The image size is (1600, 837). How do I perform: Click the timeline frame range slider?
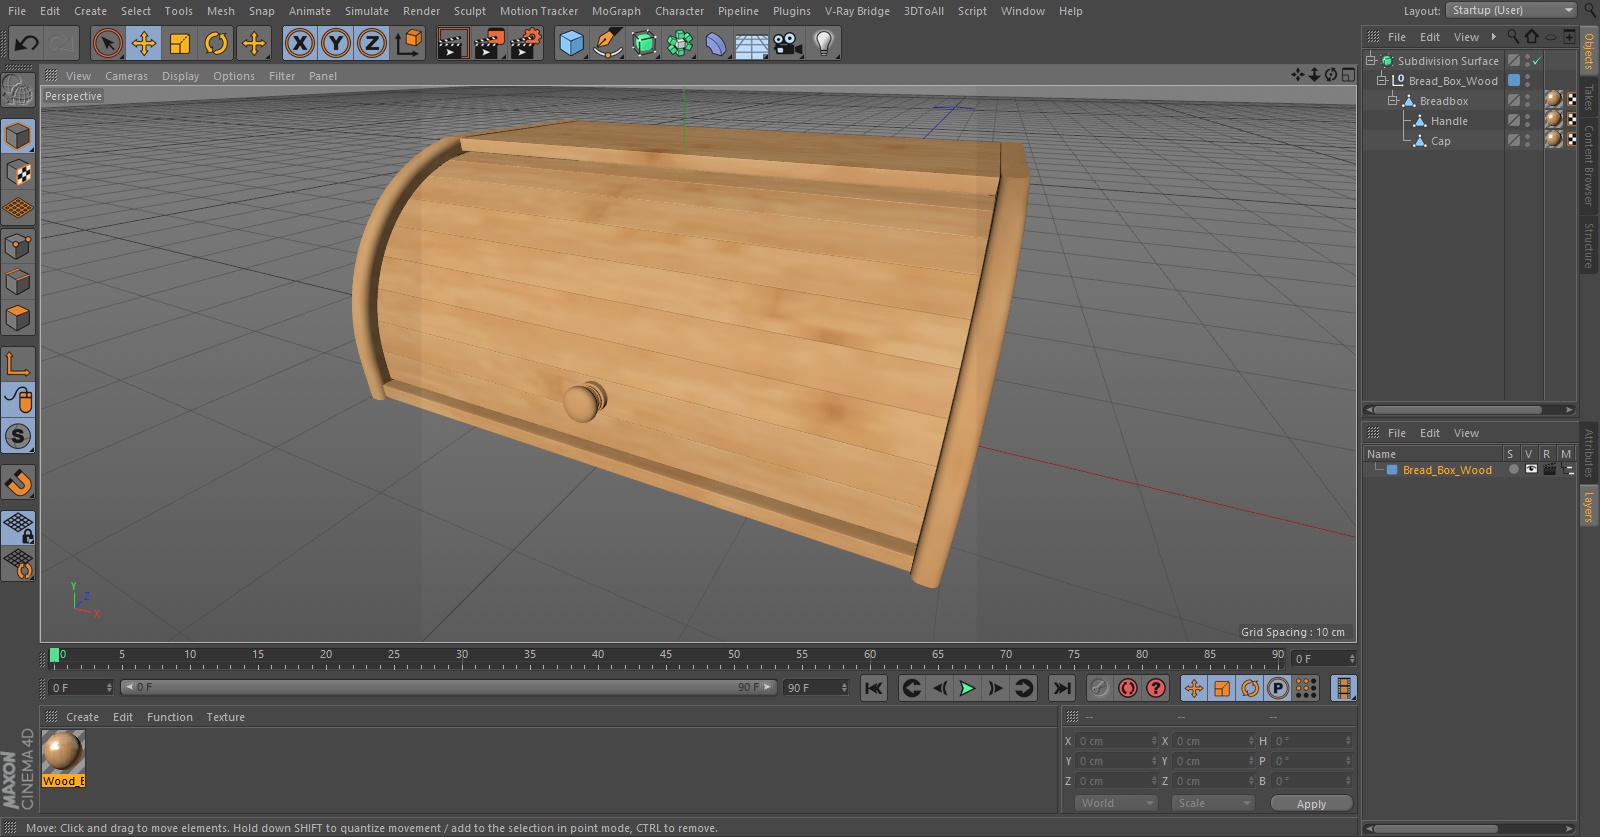click(x=448, y=687)
